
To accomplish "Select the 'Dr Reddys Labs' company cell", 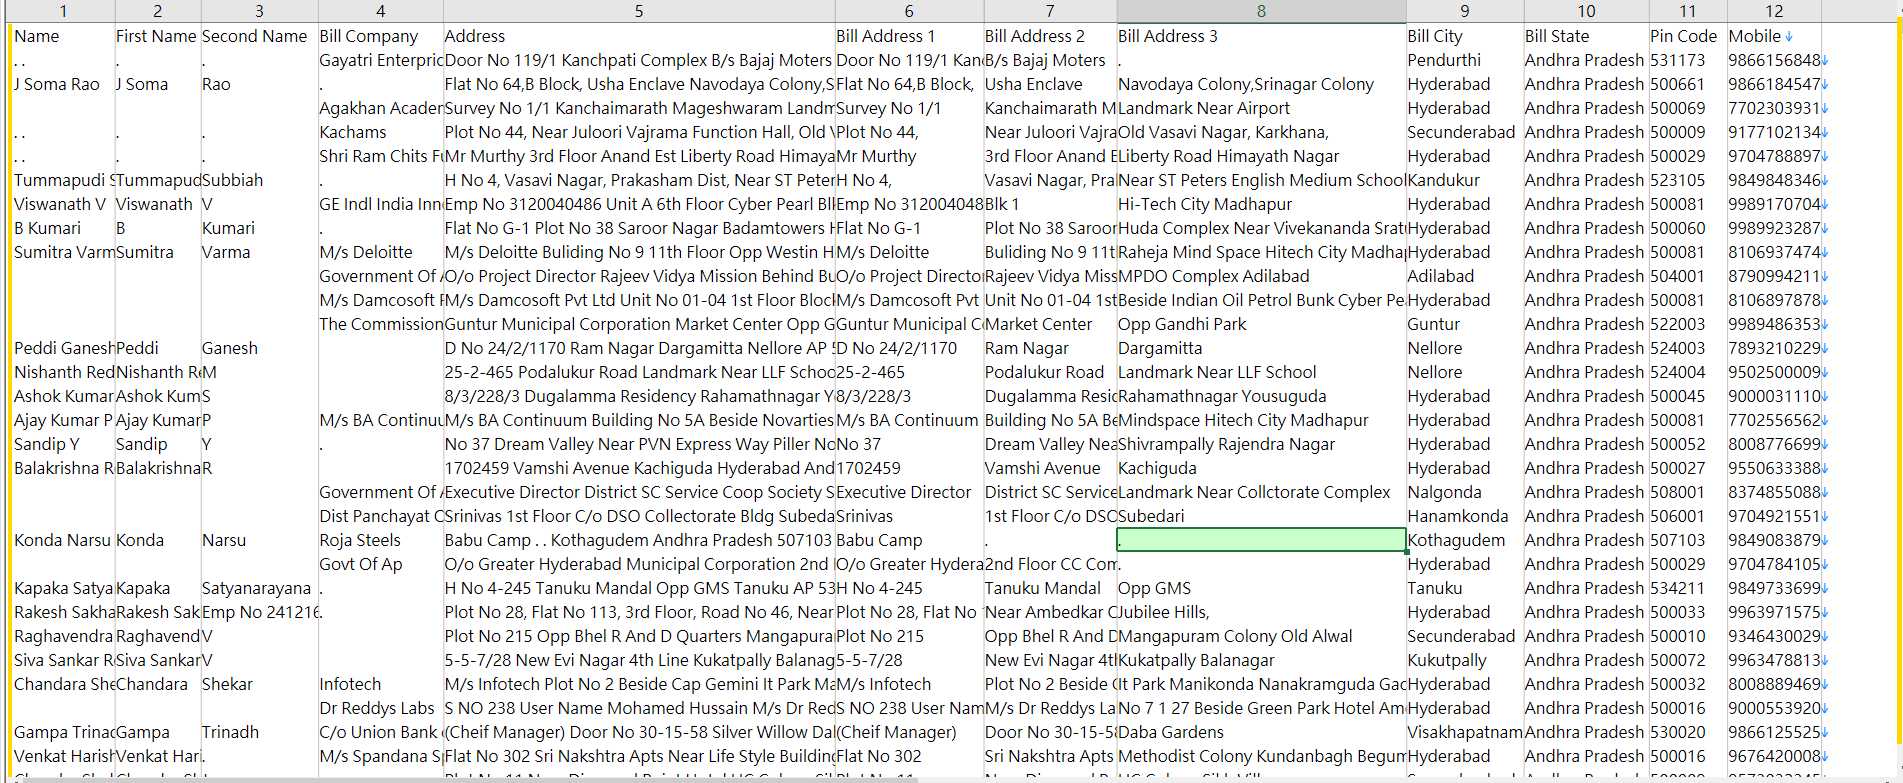I will pyautogui.click(x=380, y=708).
